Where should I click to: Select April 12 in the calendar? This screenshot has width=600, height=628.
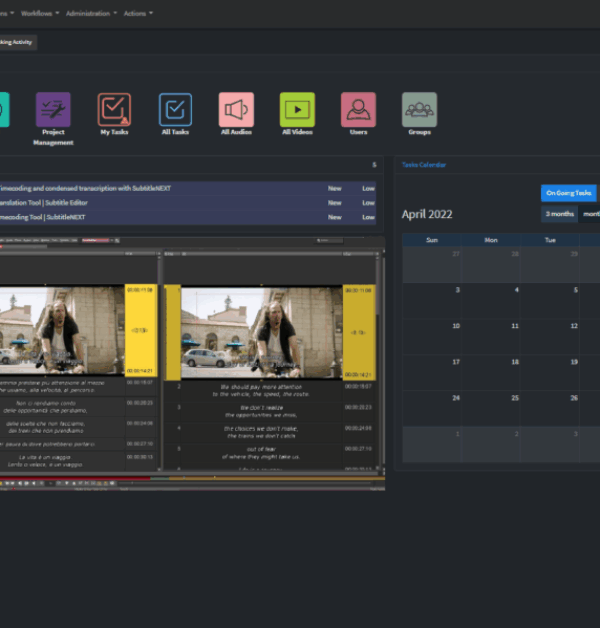pyautogui.click(x=550, y=336)
